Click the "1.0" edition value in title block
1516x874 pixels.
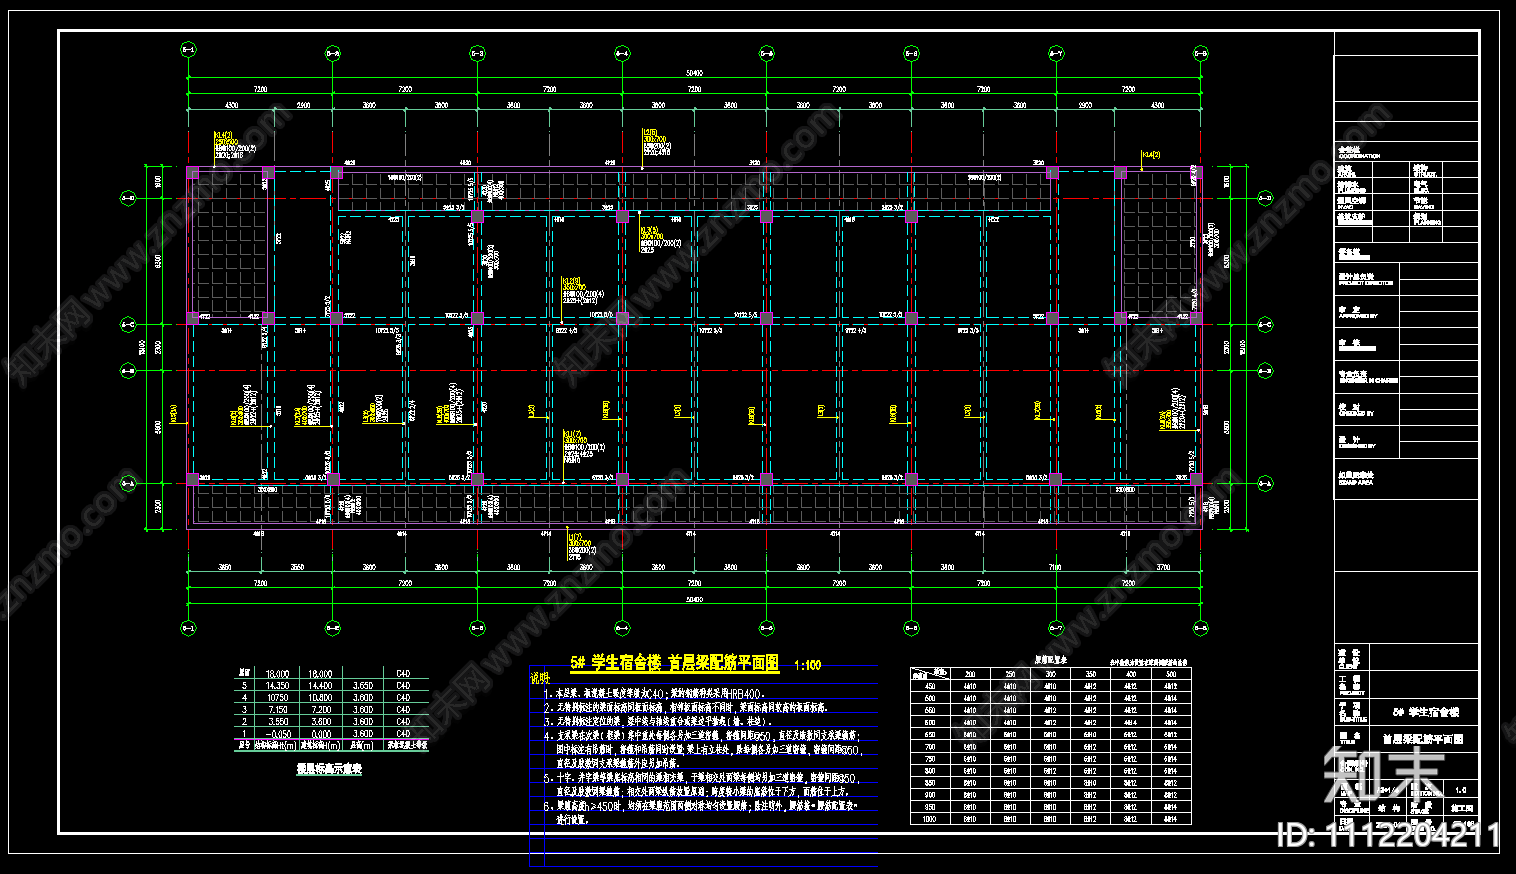click(x=1461, y=790)
